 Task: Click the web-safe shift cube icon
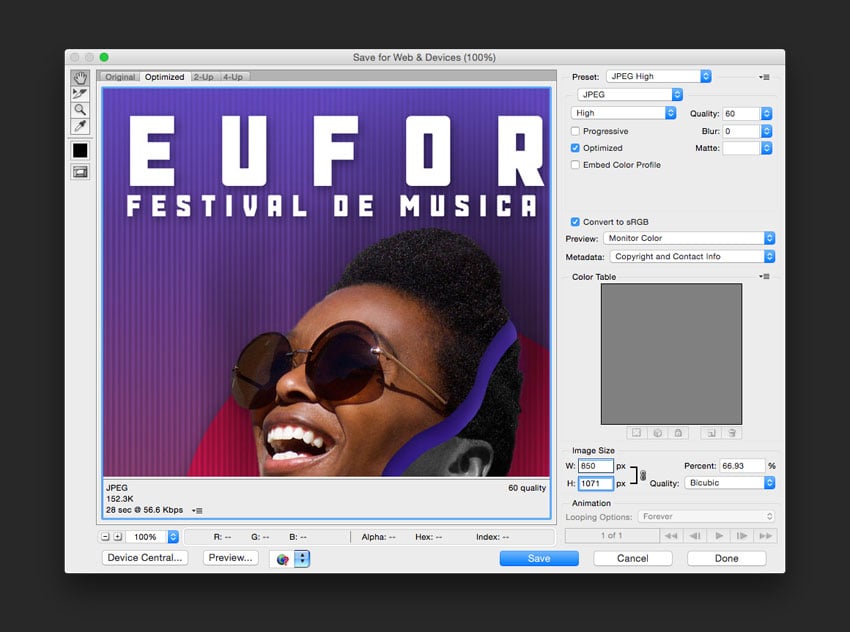[x=658, y=433]
